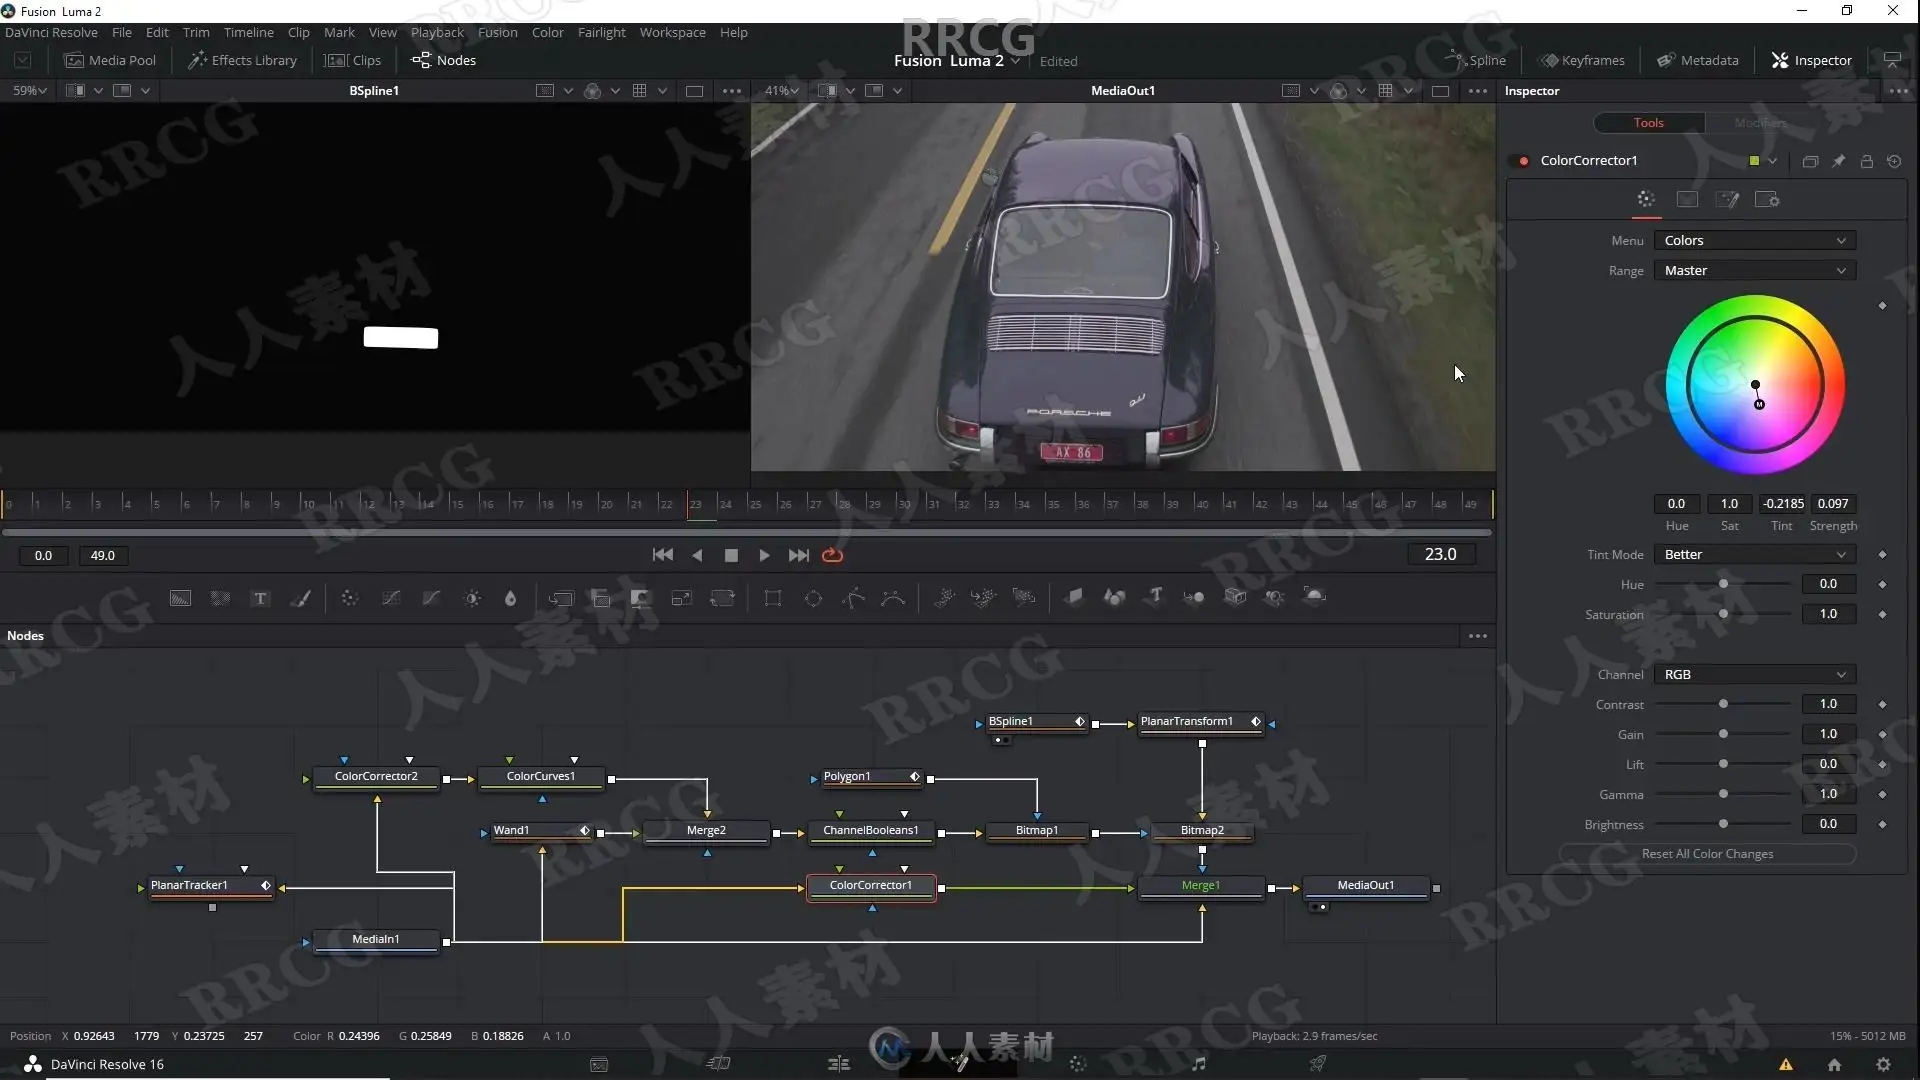The width and height of the screenshot is (1920, 1080).
Task: Click Reset All Color Changes button
Action: tap(1707, 854)
